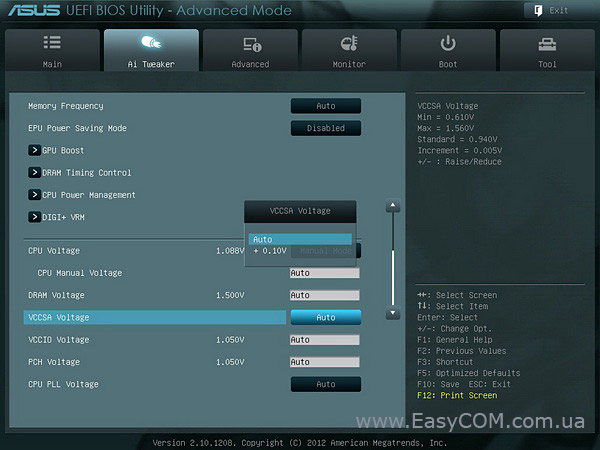The width and height of the screenshot is (600, 450).
Task: Click the DRAM Voltage 1.500V value
Action: click(230, 295)
